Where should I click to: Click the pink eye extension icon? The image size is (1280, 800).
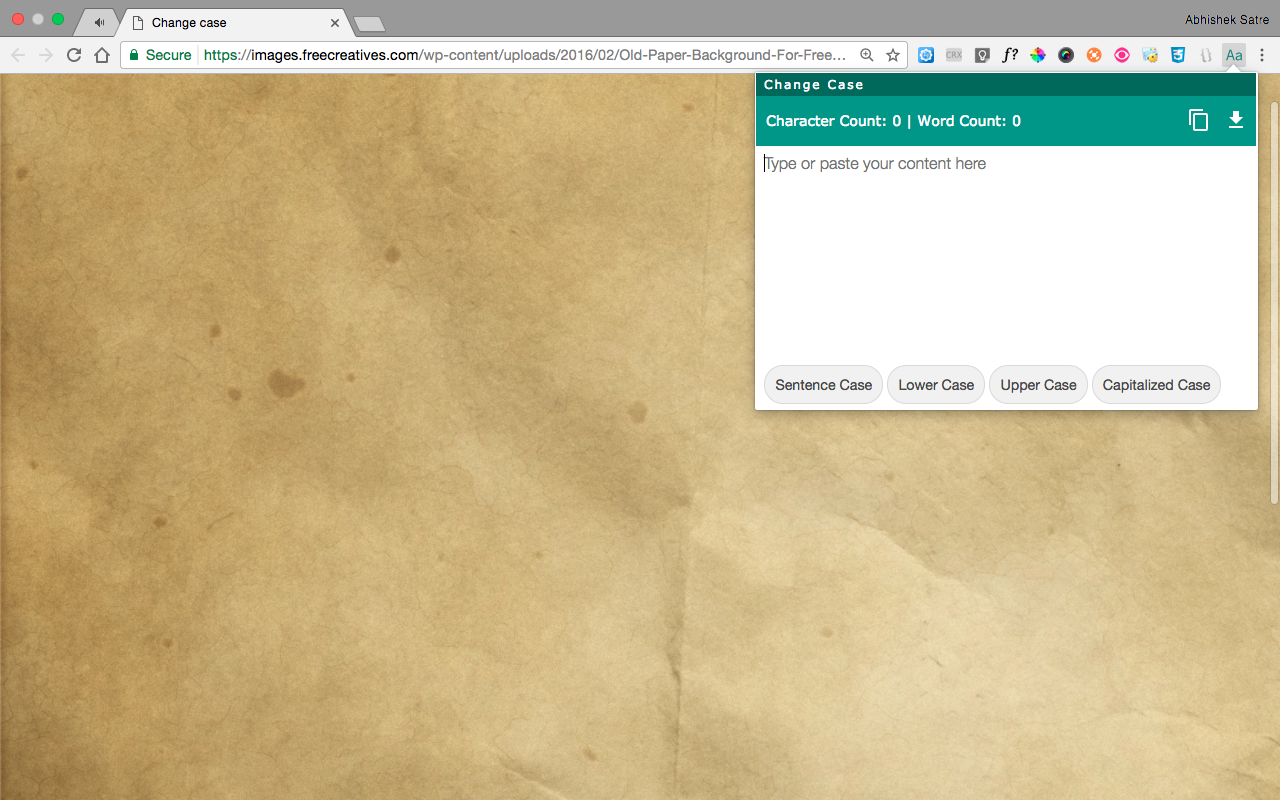(1122, 55)
